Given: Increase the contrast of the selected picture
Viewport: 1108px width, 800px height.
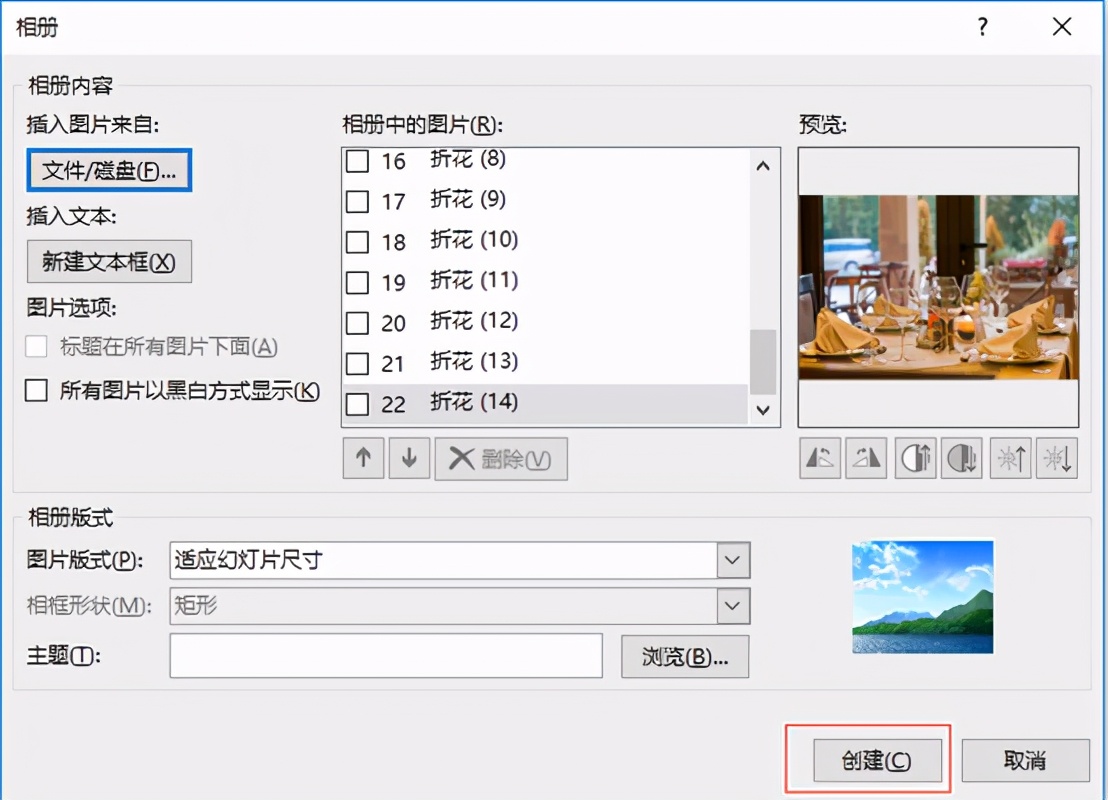Looking at the screenshot, I should pos(914,457).
